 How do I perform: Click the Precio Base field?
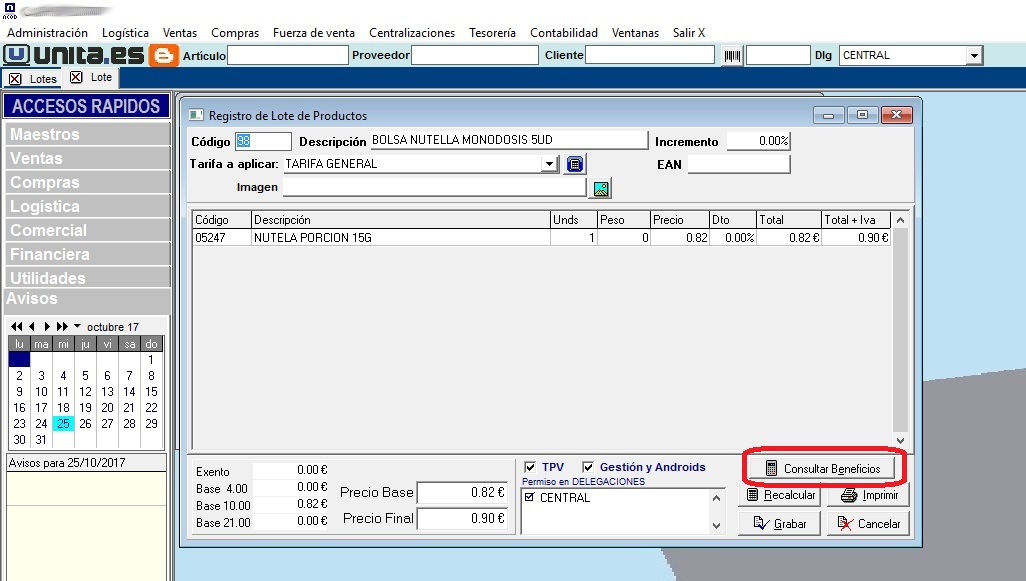463,493
